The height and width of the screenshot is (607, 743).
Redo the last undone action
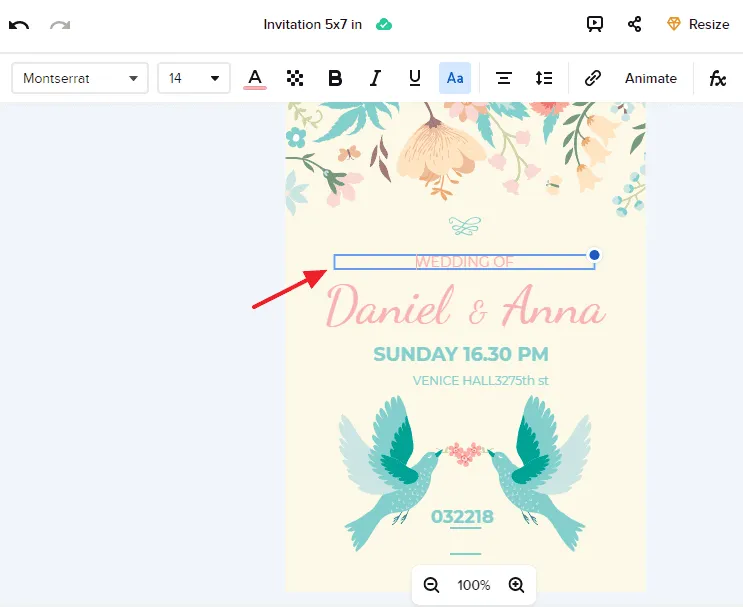coord(60,25)
